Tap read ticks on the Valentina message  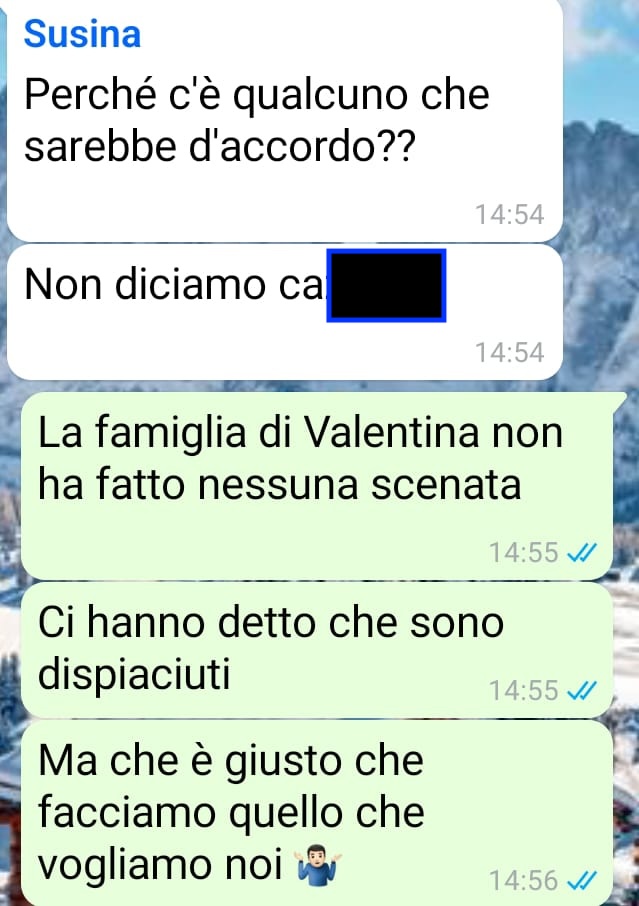click(x=582, y=552)
